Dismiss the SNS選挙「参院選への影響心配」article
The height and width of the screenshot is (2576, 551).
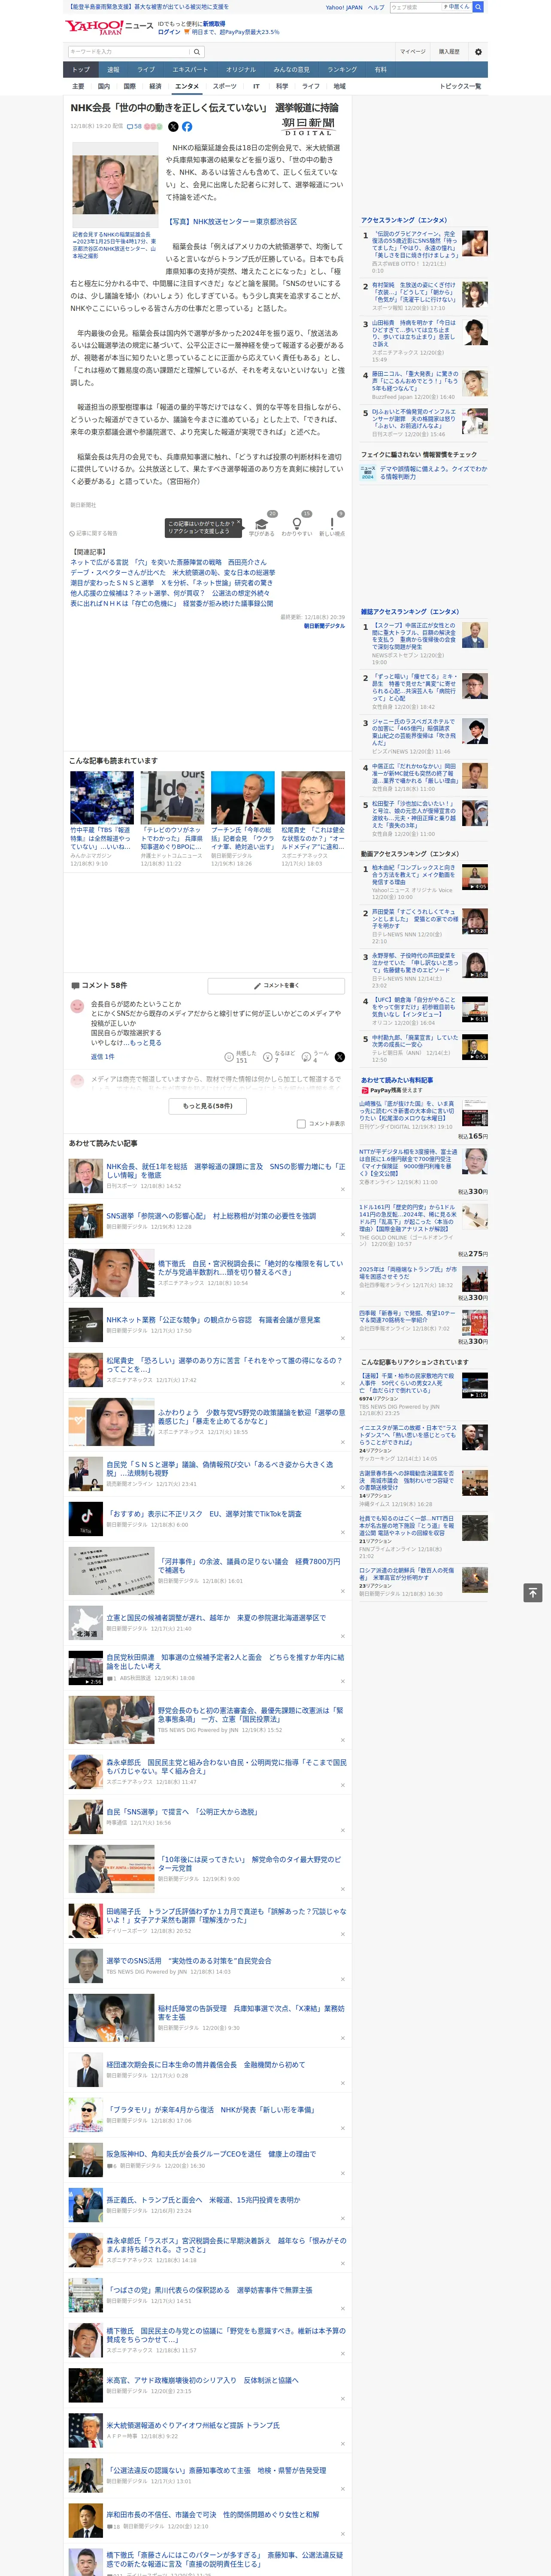coord(343,1234)
